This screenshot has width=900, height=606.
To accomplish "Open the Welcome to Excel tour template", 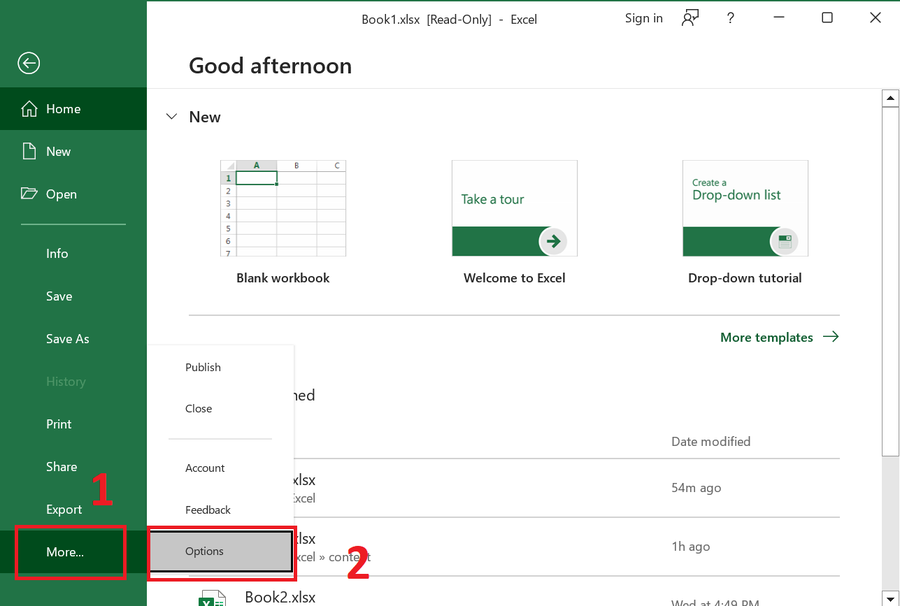I will [x=514, y=208].
